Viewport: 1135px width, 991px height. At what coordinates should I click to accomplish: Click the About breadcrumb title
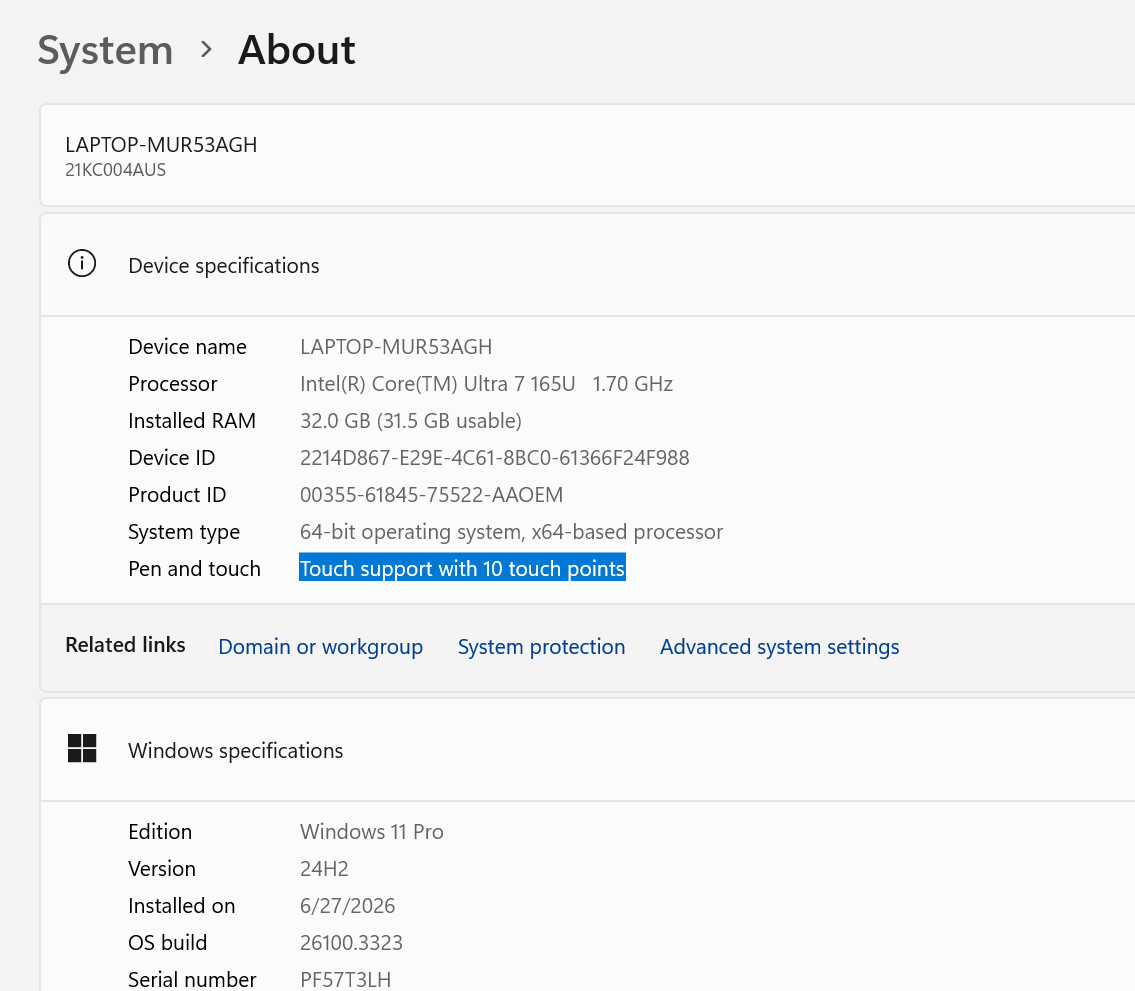[297, 50]
